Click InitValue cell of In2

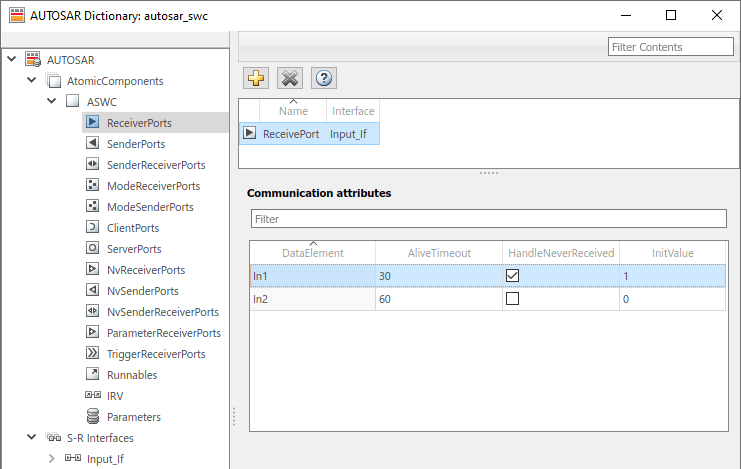672,299
